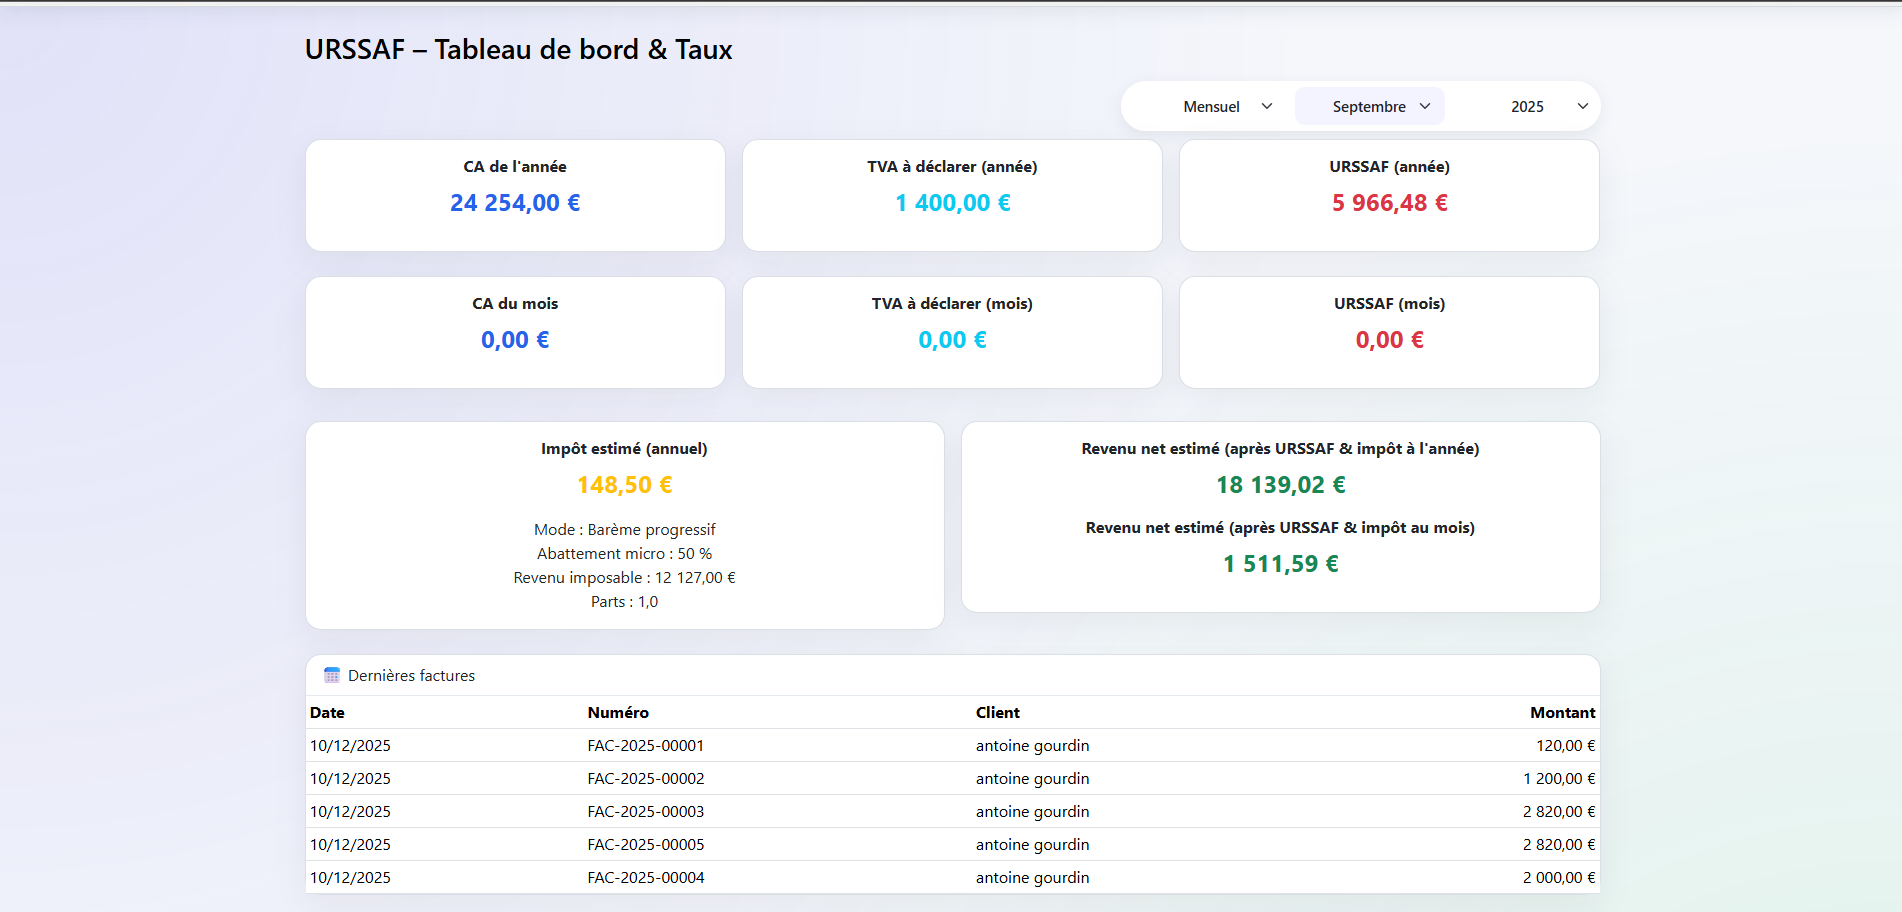
Task: Click the Impôt estimé (annuel) value
Action: tap(625, 485)
